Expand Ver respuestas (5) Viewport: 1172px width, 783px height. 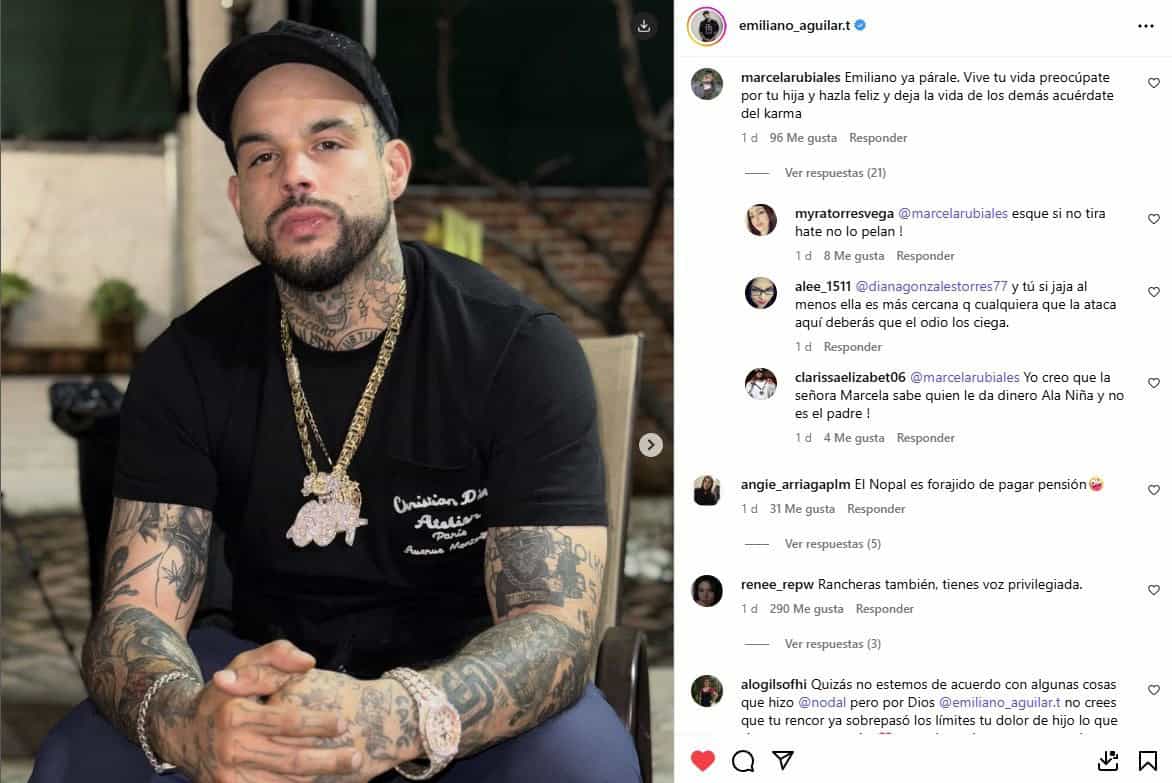[833, 544]
